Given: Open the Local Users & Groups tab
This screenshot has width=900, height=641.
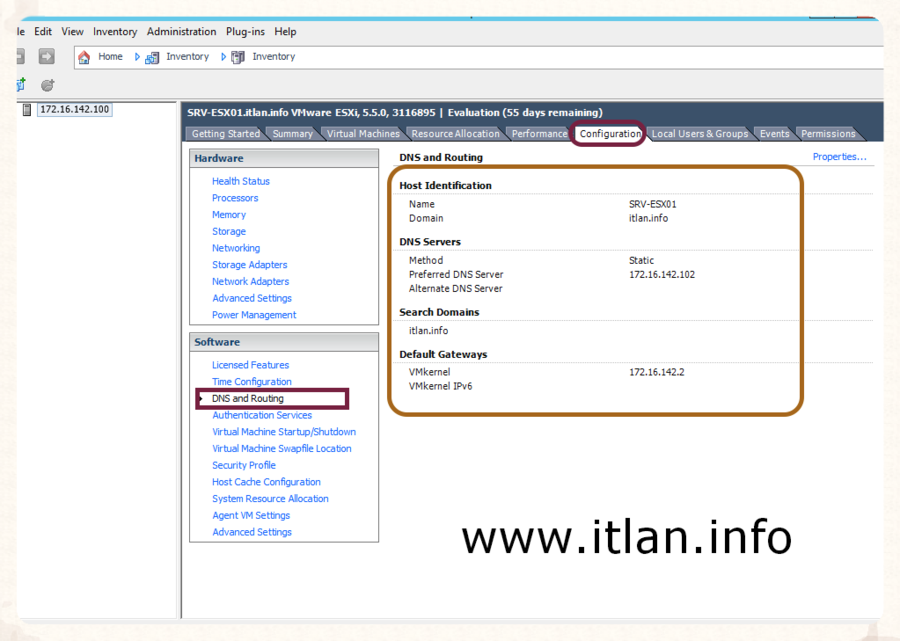Looking at the screenshot, I should (699, 134).
